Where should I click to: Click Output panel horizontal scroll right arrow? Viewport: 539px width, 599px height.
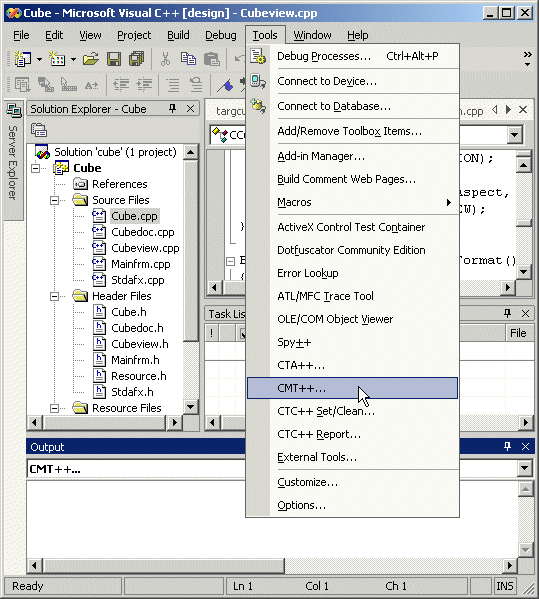510,565
